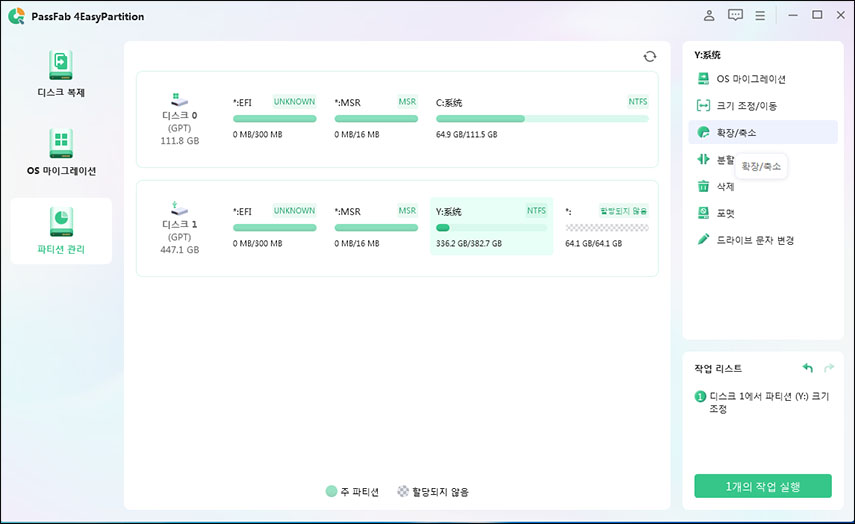Click the PassFab 4EasyPartition logo
Image resolution: width=855 pixels, height=524 pixels.
coord(16,16)
